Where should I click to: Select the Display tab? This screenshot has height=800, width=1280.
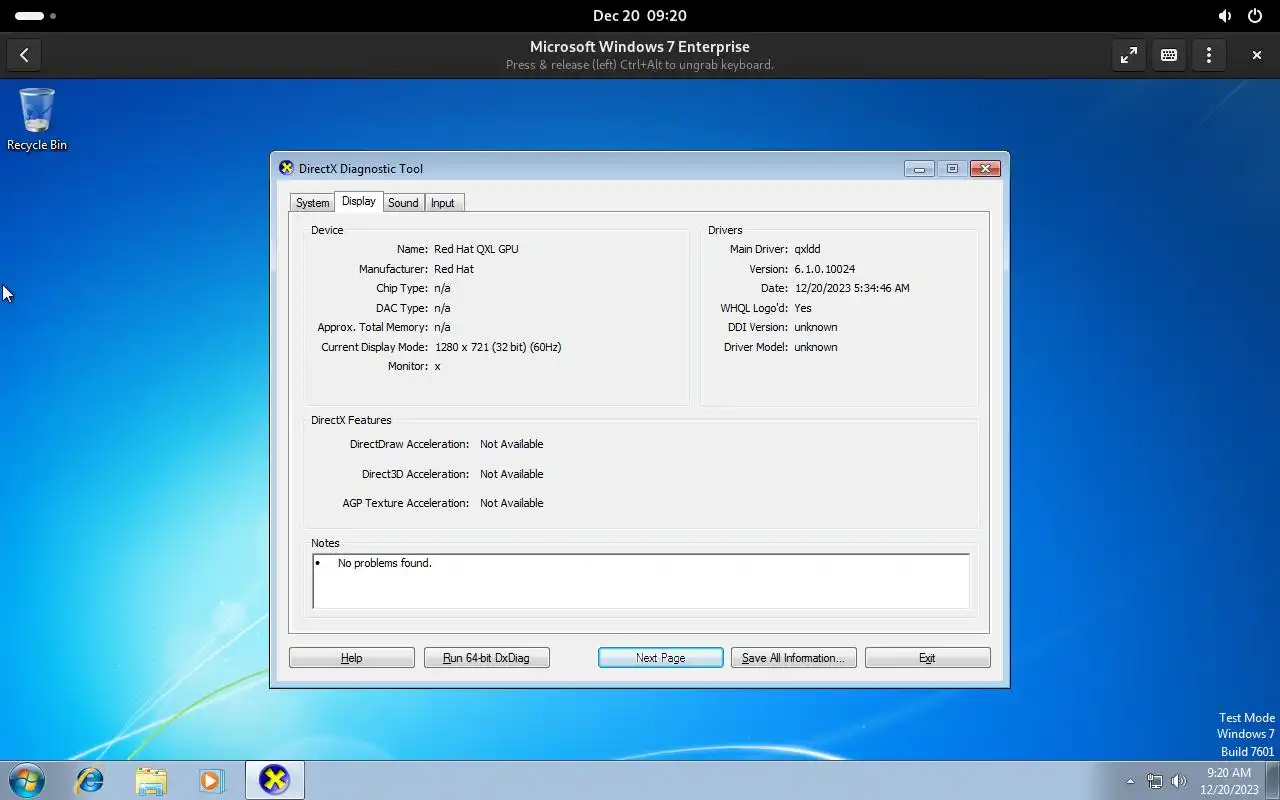pos(359,201)
